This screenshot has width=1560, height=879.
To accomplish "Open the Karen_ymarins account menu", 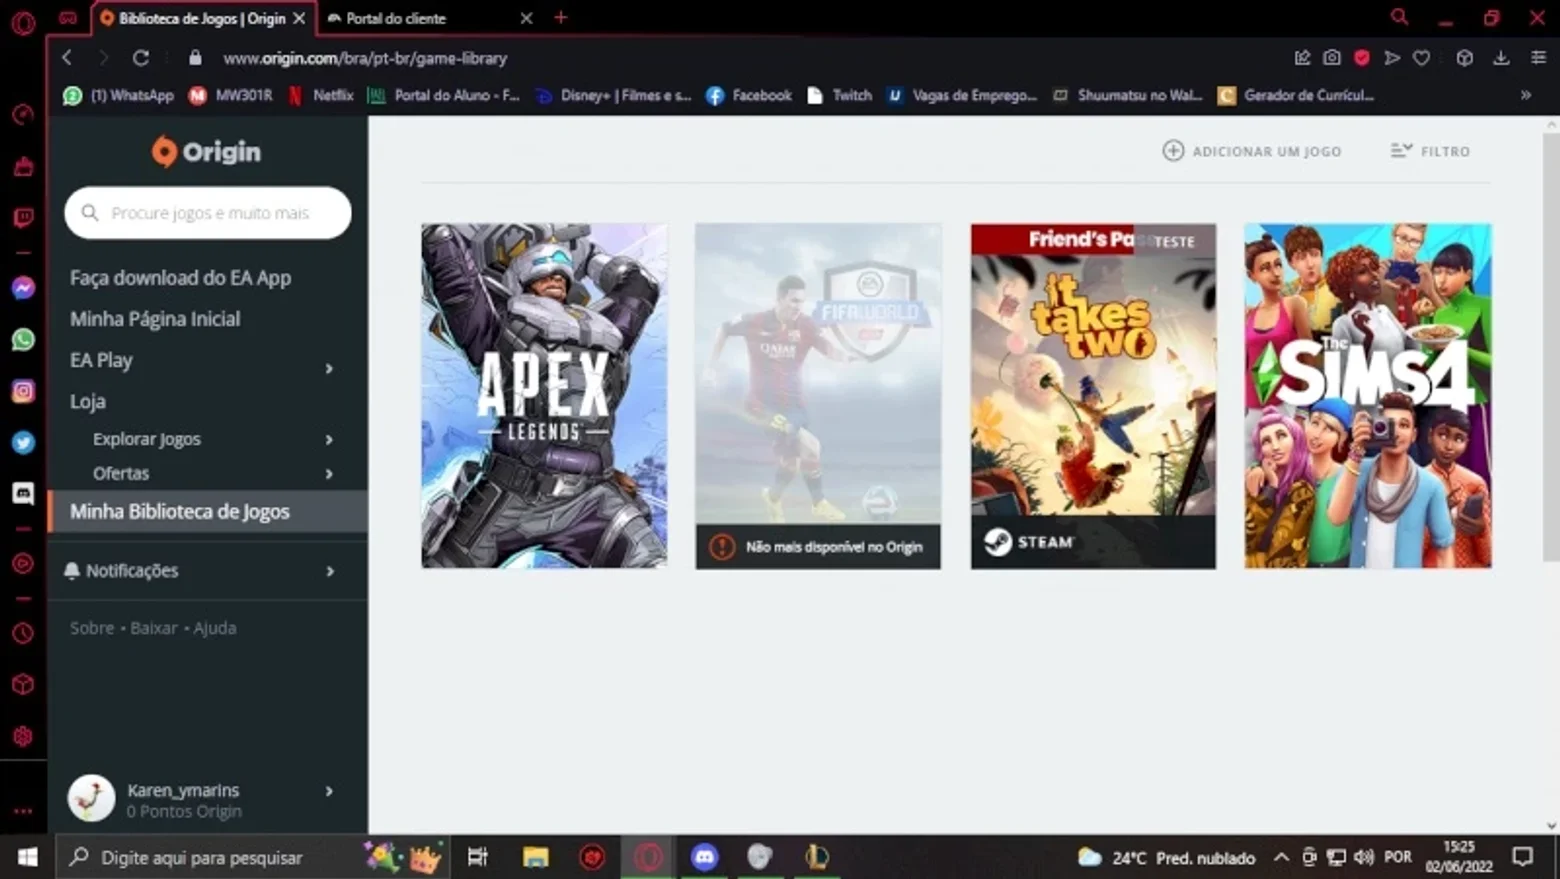I will point(207,799).
